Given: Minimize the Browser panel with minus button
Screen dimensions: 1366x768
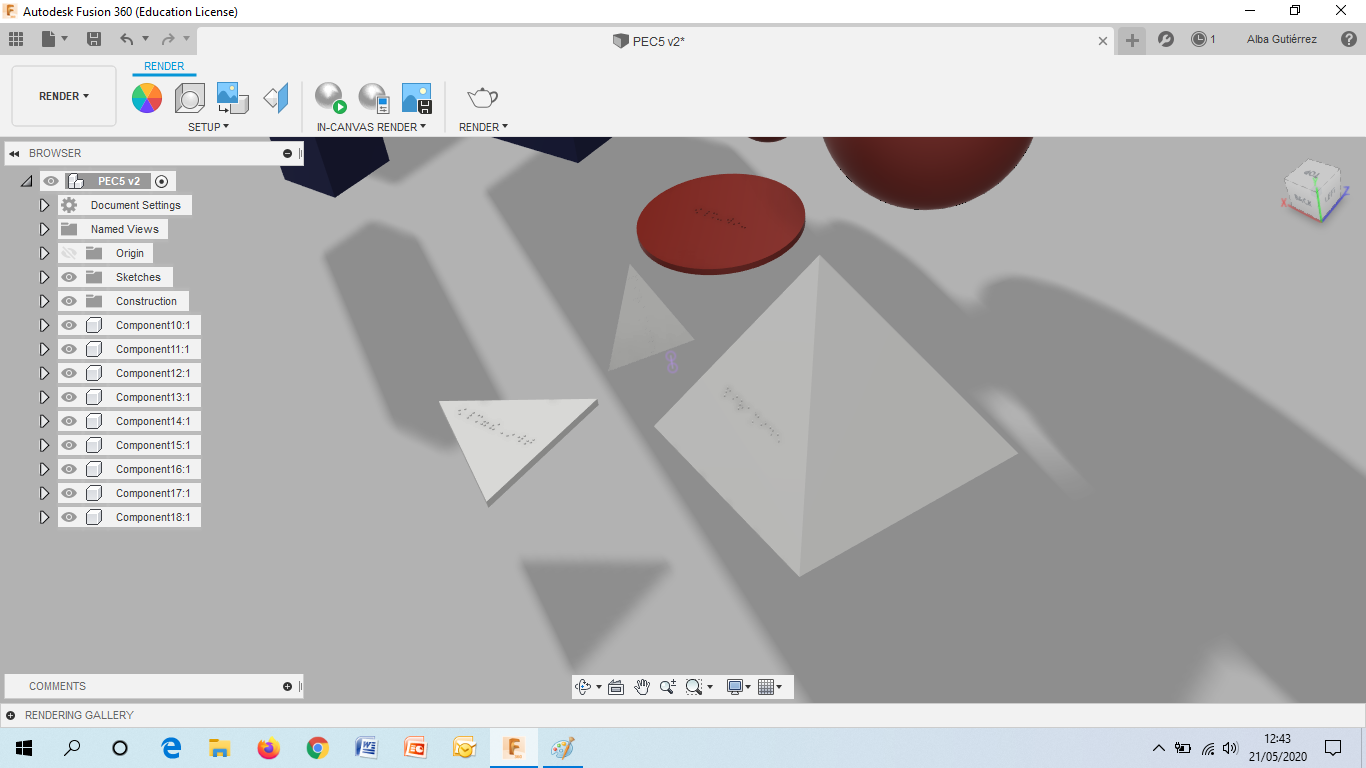Looking at the screenshot, I should (288, 154).
